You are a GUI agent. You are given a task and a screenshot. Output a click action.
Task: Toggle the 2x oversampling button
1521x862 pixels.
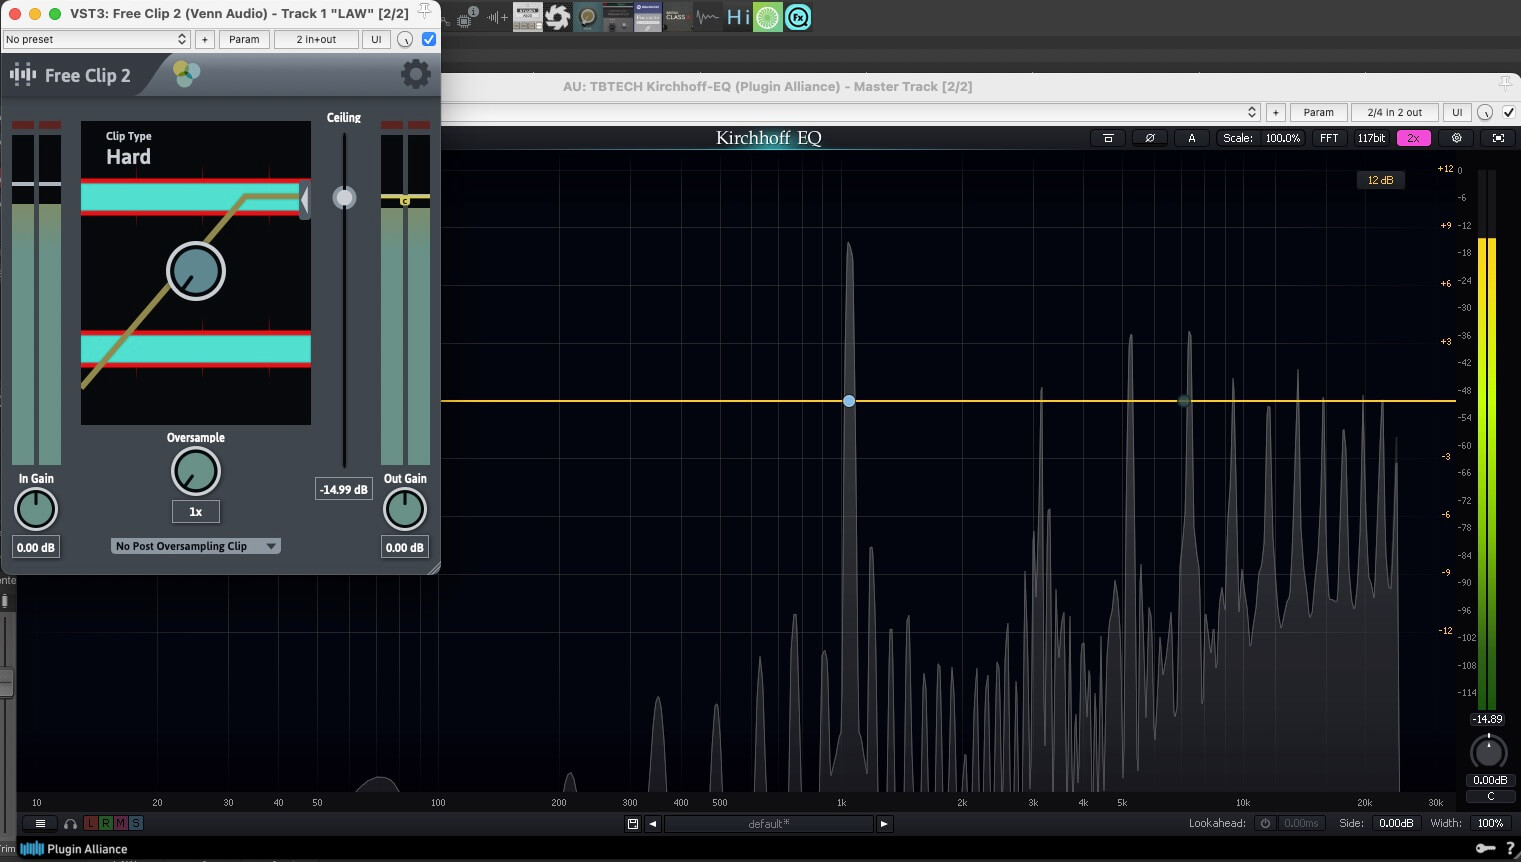[1413, 138]
